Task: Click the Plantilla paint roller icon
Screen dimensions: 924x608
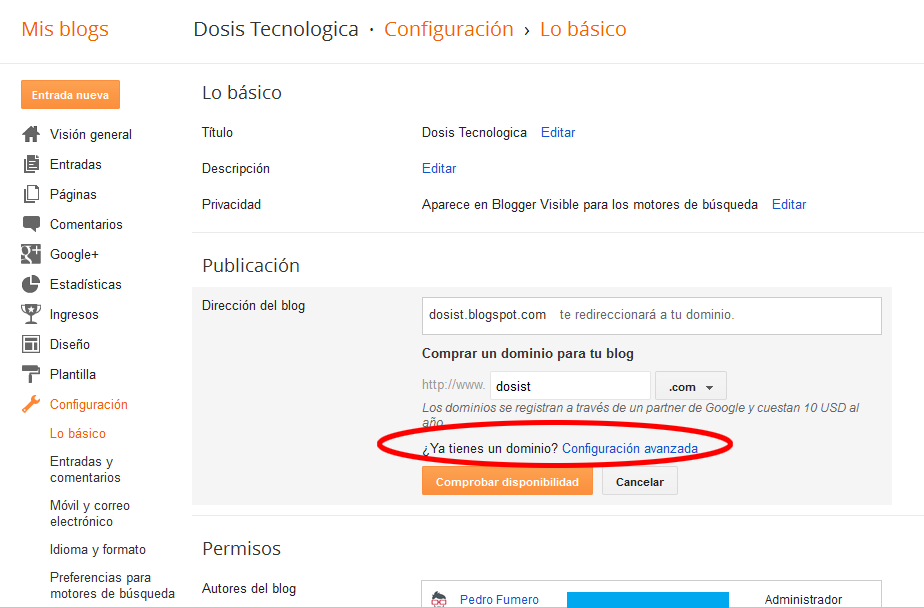Action: coord(31,374)
